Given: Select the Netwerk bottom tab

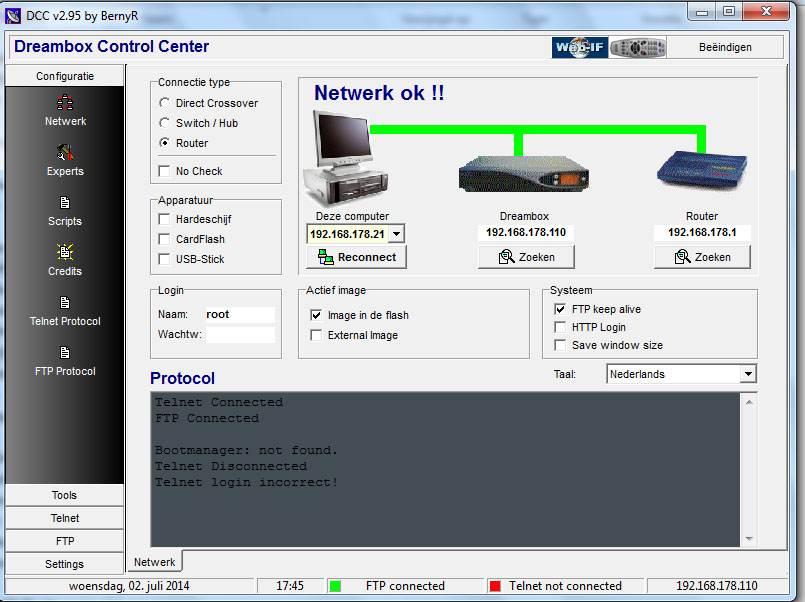Looking at the screenshot, I should [x=155, y=562].
